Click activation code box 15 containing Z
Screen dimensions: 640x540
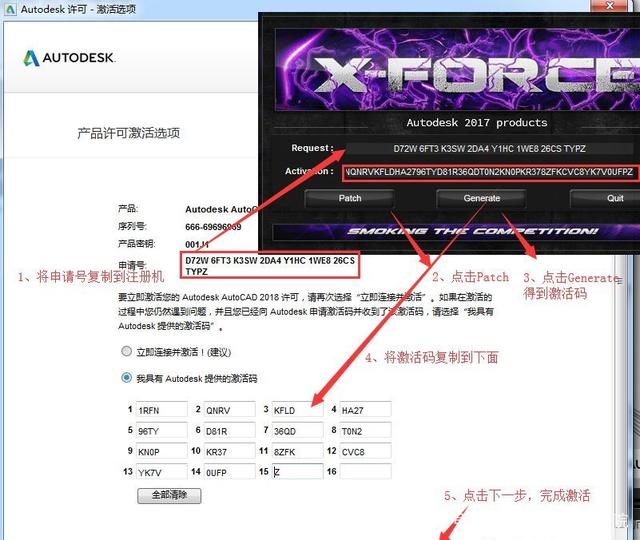click(298, 472)
